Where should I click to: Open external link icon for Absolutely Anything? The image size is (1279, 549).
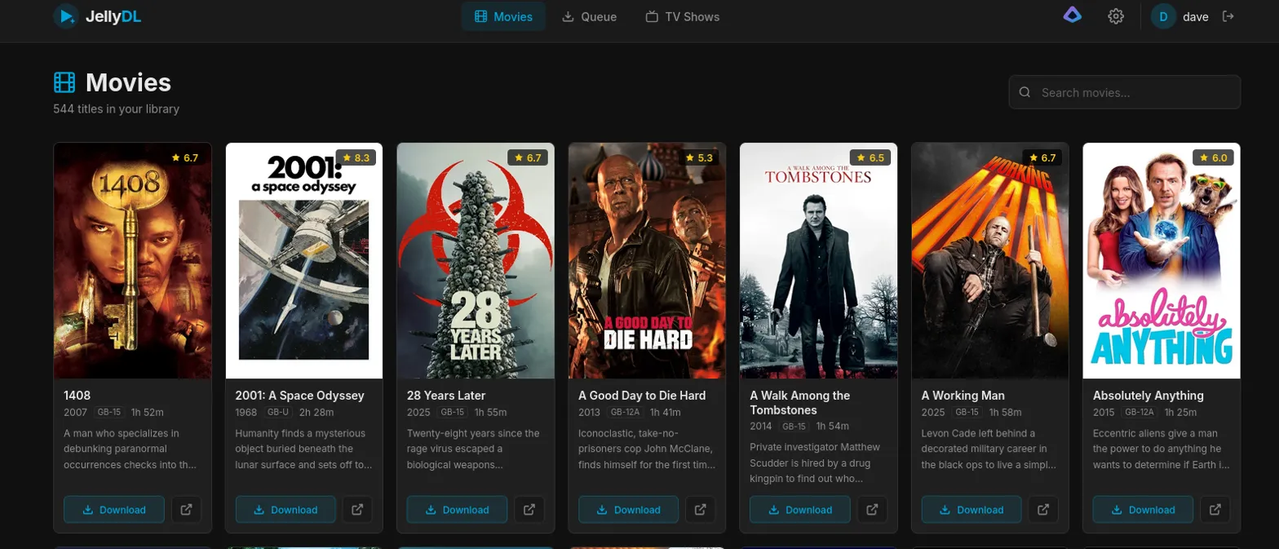pyautogui.click(x=1215, y=509)
